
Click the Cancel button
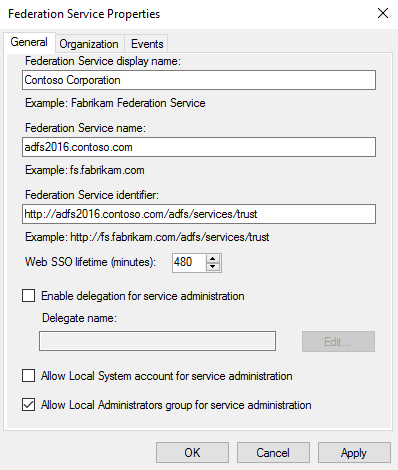273,453
